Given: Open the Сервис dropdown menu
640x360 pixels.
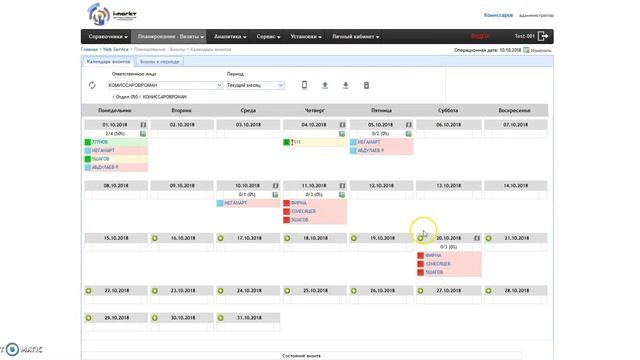Looking at the screenshot, I should [x=268, y=36].
